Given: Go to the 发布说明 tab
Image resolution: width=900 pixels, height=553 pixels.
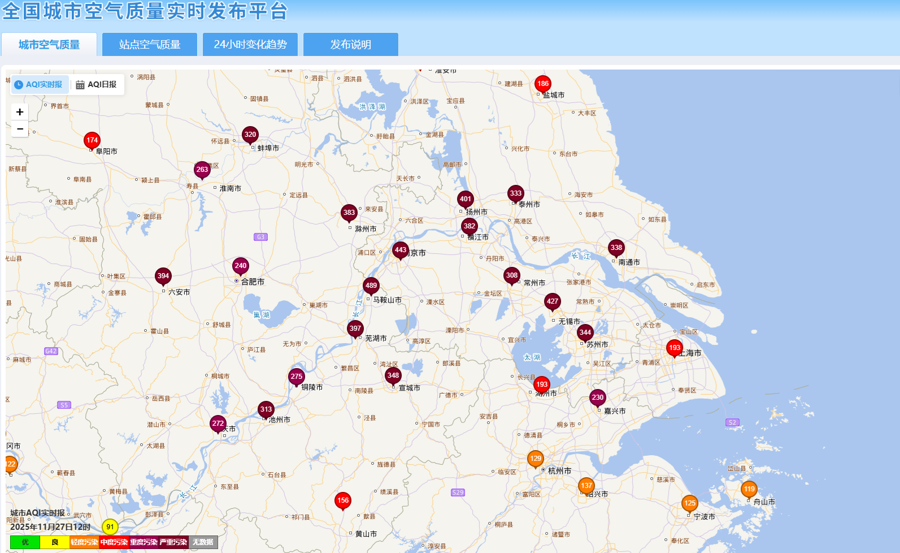Looking at the screenshot, I should (x=351, y=45).
